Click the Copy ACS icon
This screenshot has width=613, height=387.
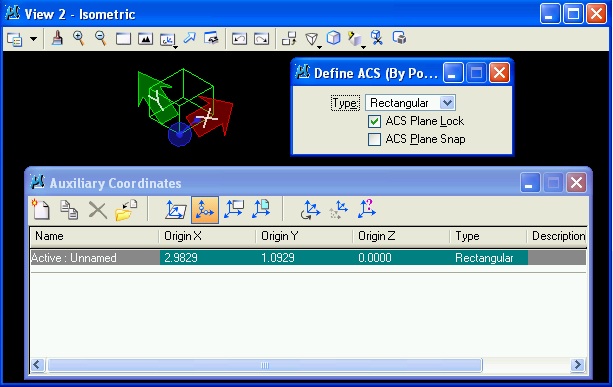[69, 210]
